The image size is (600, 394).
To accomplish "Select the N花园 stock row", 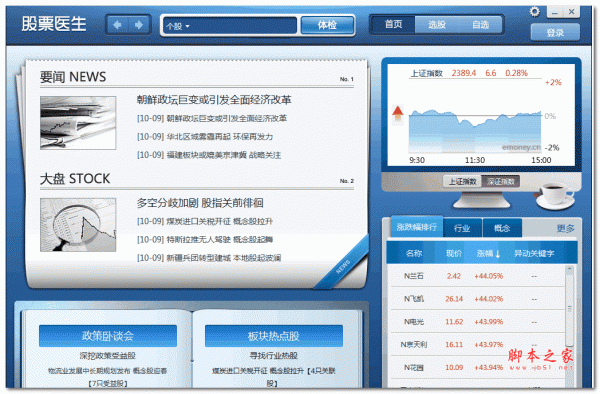I will coord(478,367).
